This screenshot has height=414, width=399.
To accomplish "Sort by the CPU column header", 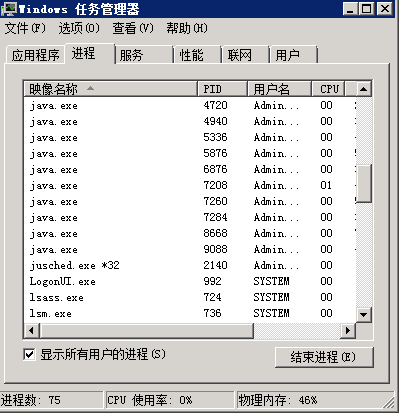I will tap(328, 89).
